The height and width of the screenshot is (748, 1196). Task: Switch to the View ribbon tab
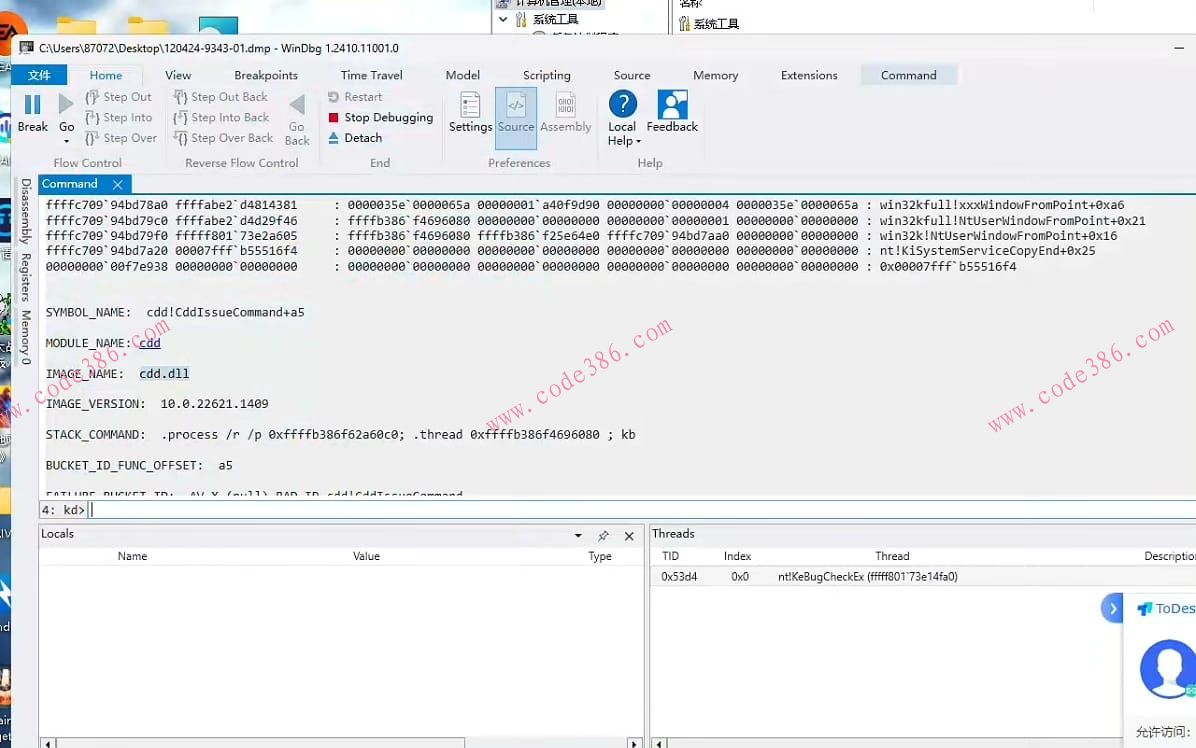click(x=178, y=75)
